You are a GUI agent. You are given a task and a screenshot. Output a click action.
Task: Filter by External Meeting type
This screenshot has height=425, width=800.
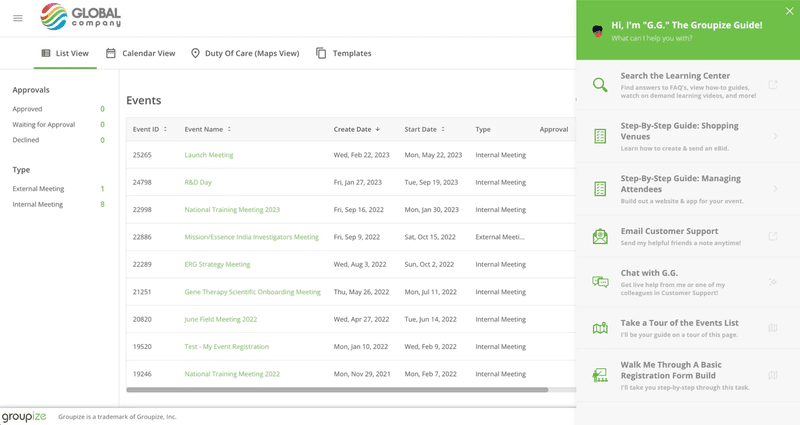click(38, 188)
